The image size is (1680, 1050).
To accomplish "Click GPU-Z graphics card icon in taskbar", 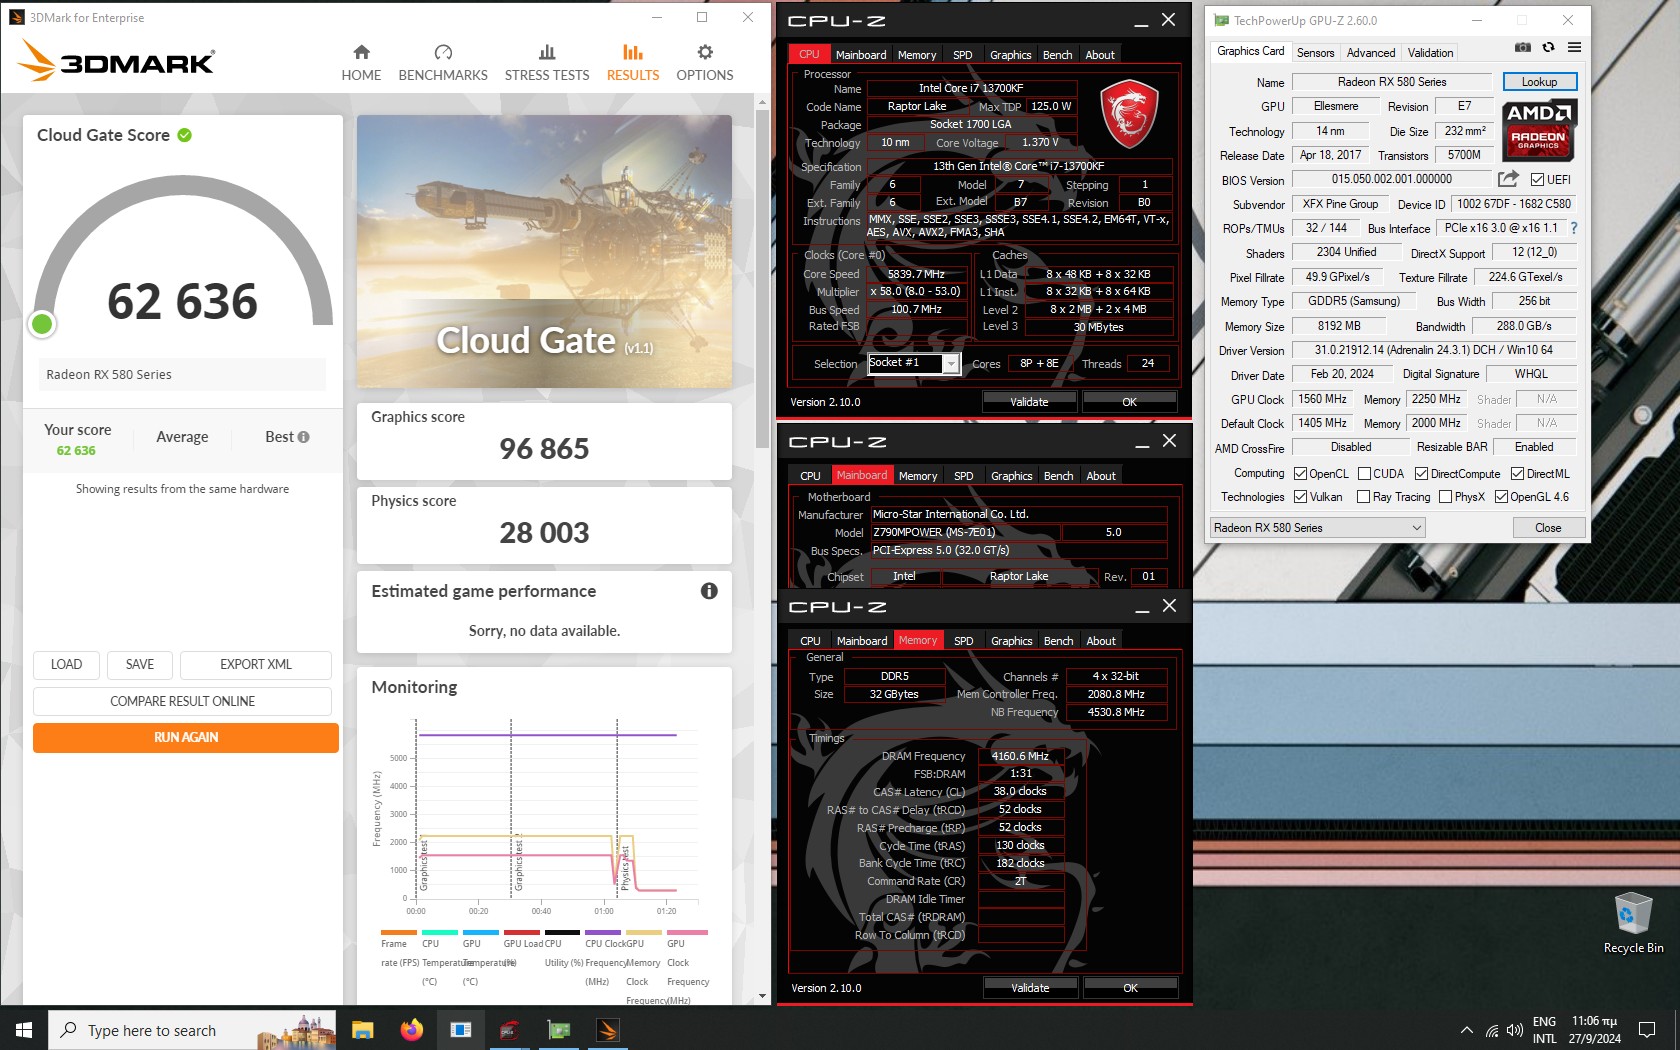I will (x=558, y=1030).
